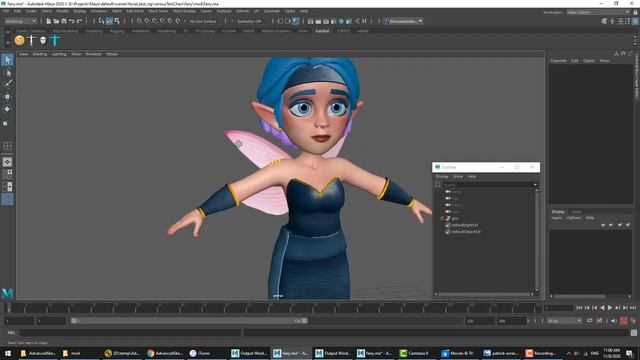Select the Scale tool in the toolbox
640x360 pixels.
click(x=6, y=123)
